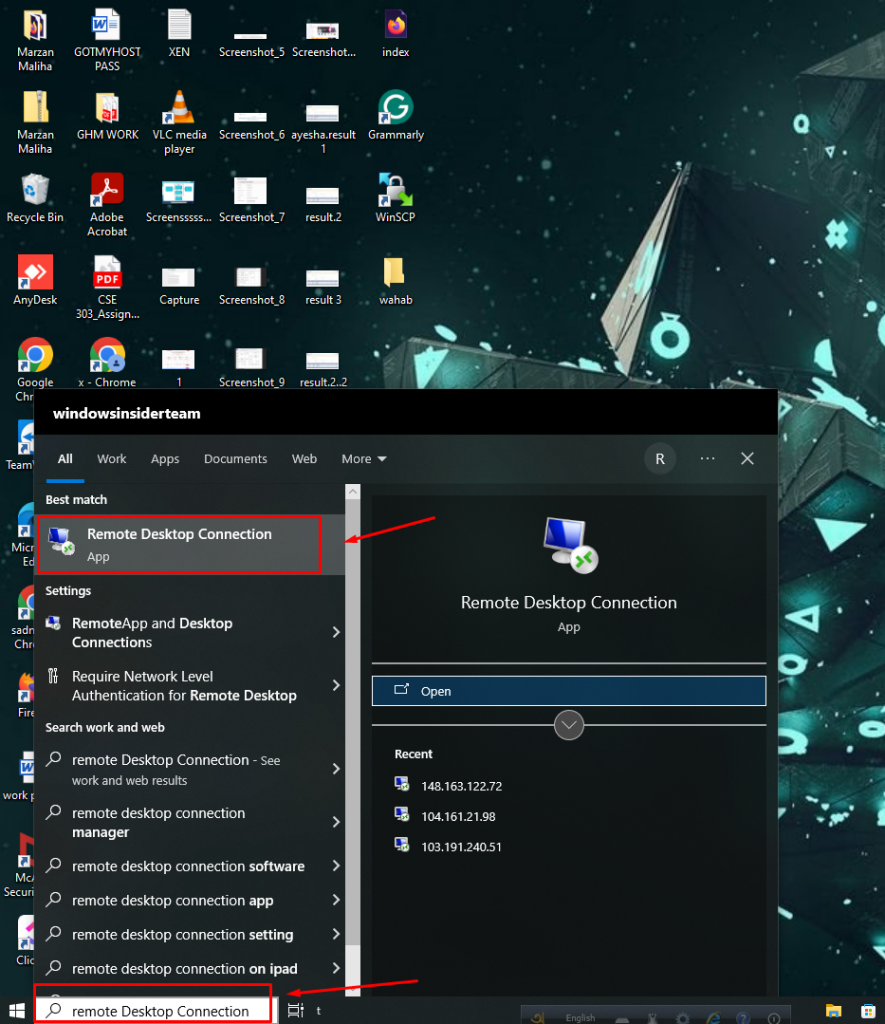This screenshot has height=1024, width=885.
Task: Click the Windows Start button
Action: click(x=16, y=1010)
